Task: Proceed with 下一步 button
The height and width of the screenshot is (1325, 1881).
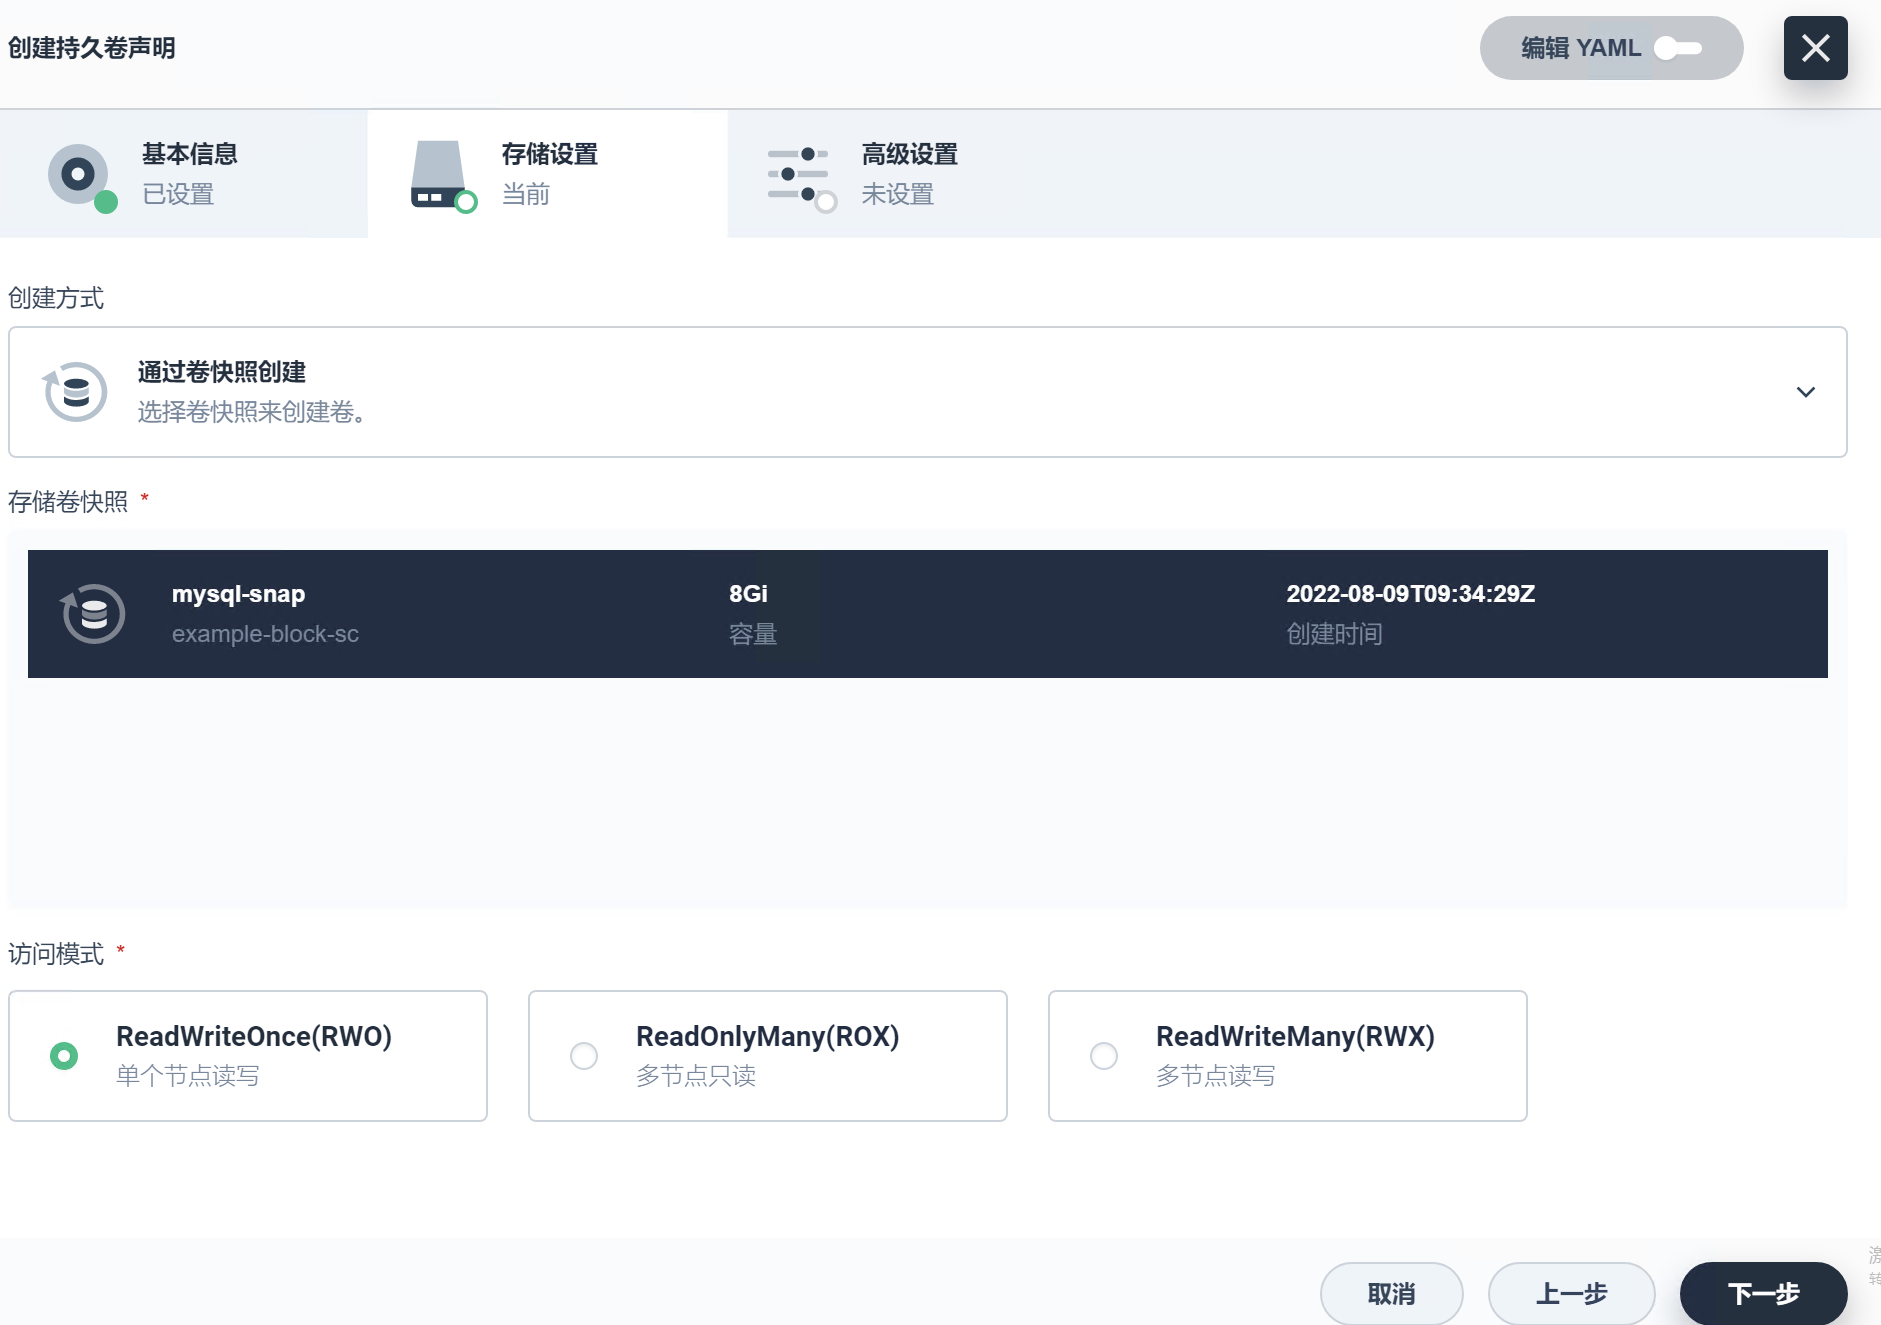Action: coord(1764,1294)
